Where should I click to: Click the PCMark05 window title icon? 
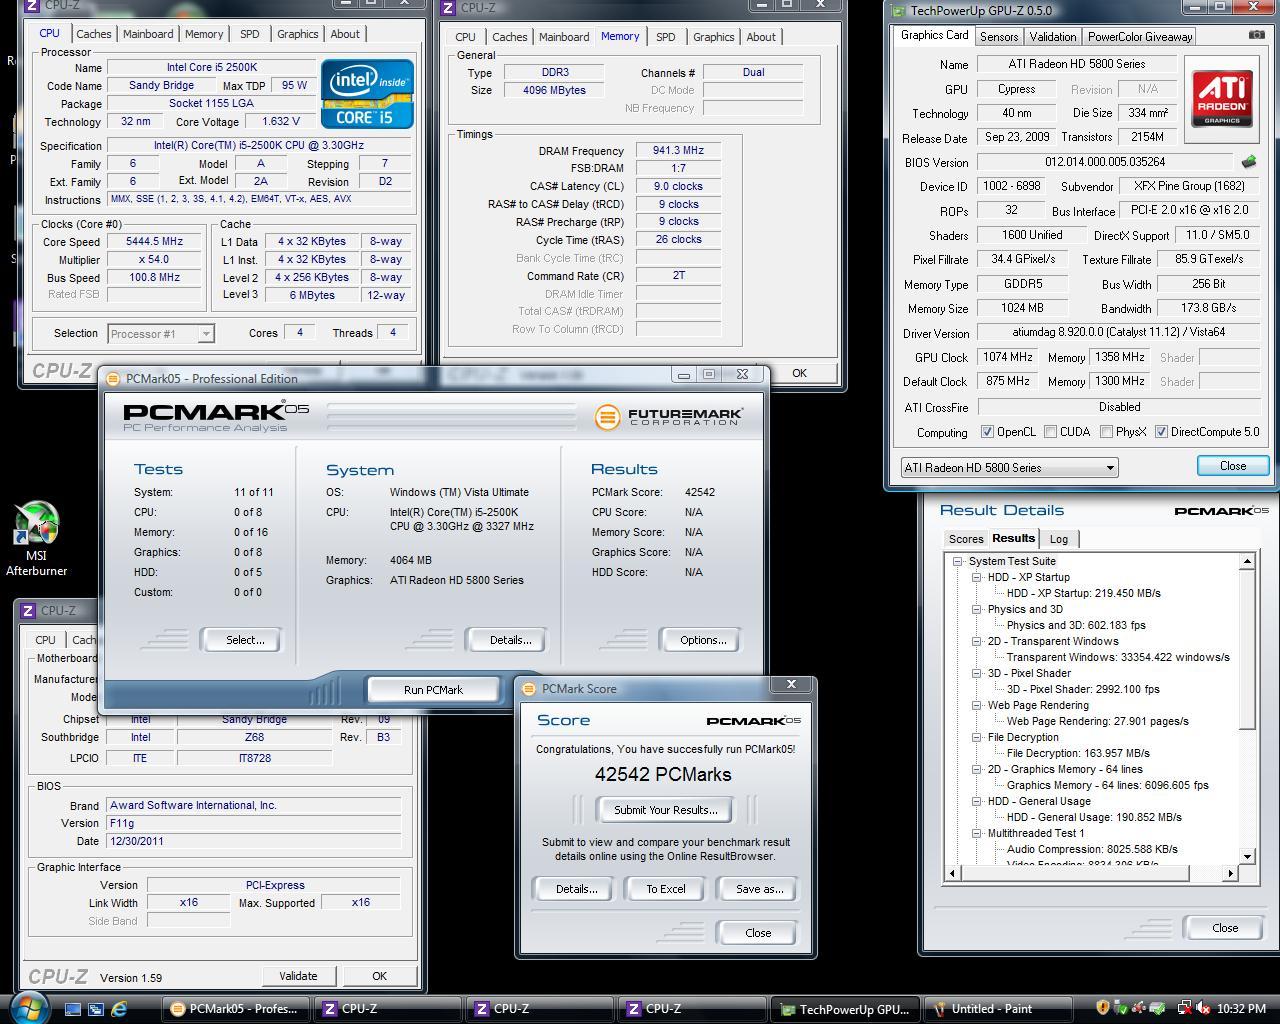pyautogui.click(x=113, y=379)
